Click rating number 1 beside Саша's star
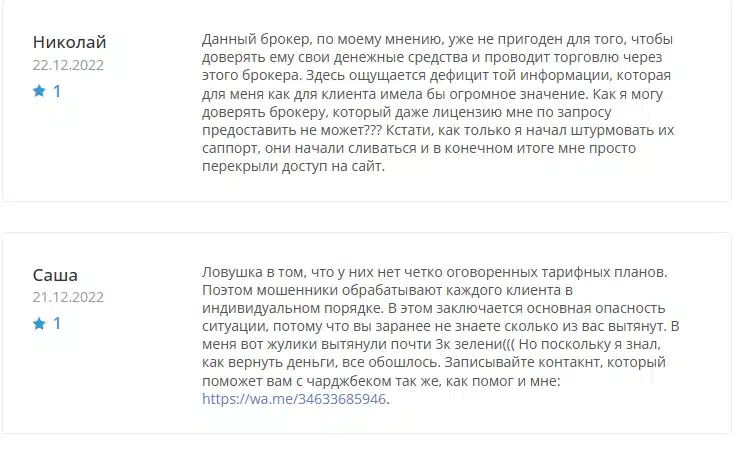The height and width of the screenshot is (453, 743). 57,323
